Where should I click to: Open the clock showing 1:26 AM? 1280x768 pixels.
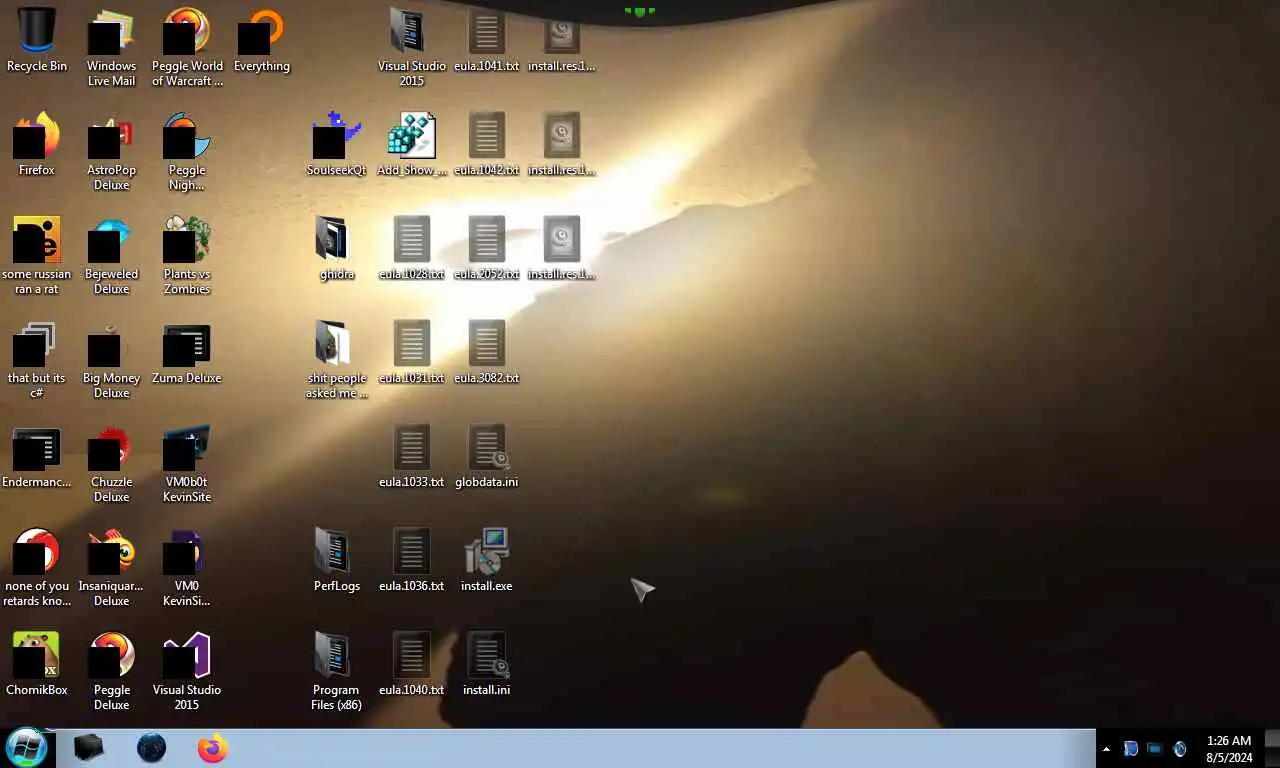(1229, 749)
